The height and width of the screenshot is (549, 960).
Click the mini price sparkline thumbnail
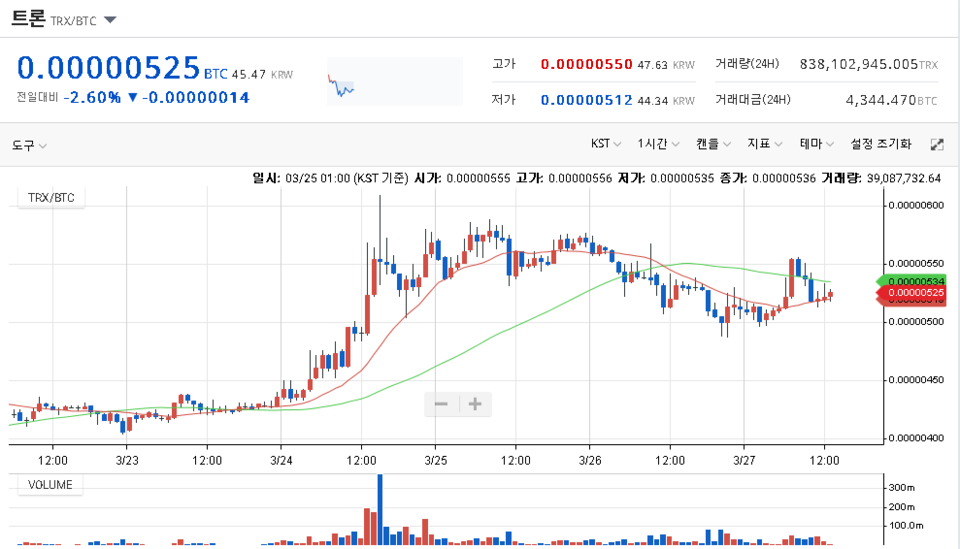(x=394, y=81)
